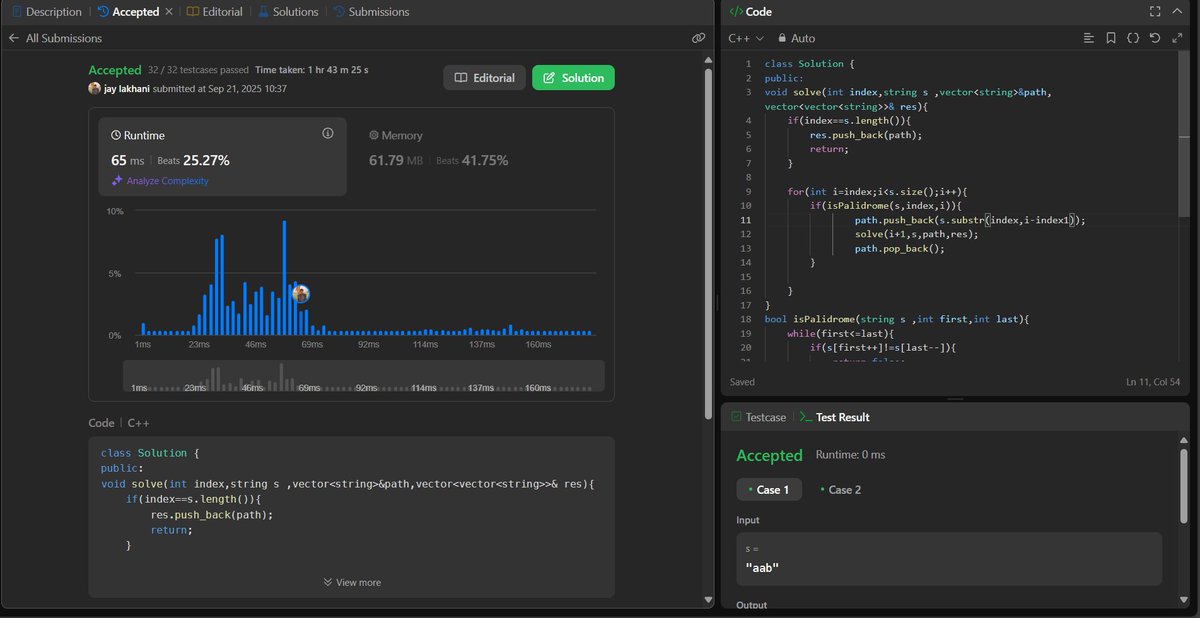Click the 'res.push_back(path);' line in the editor
This screenshot has height=618, width=1200.
pyautogui.click(x=865, y=135)
